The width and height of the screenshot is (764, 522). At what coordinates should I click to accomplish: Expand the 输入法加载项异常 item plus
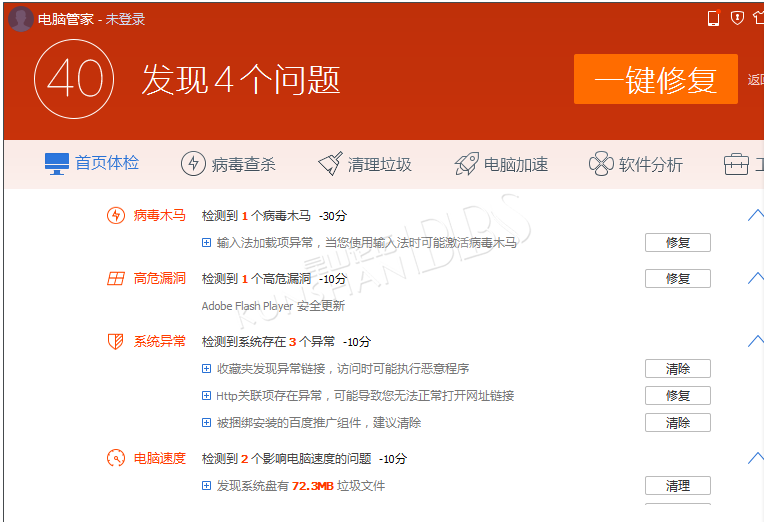(207, 242)
